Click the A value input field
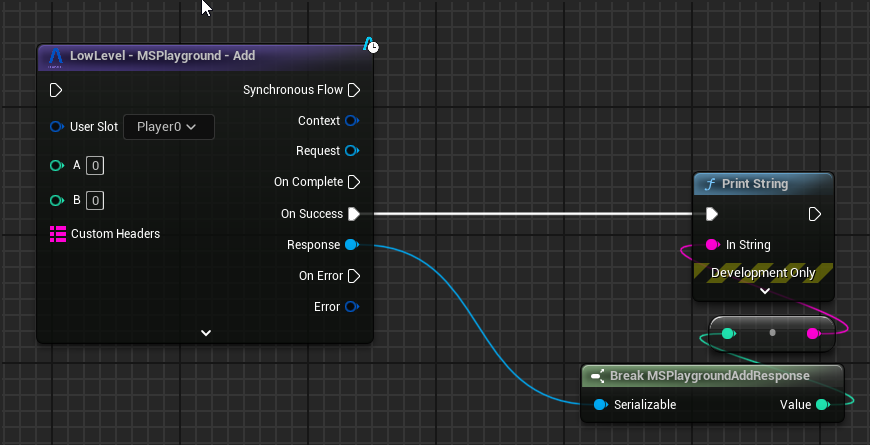This screenshot has height=445, width=870. pos(95,165)
